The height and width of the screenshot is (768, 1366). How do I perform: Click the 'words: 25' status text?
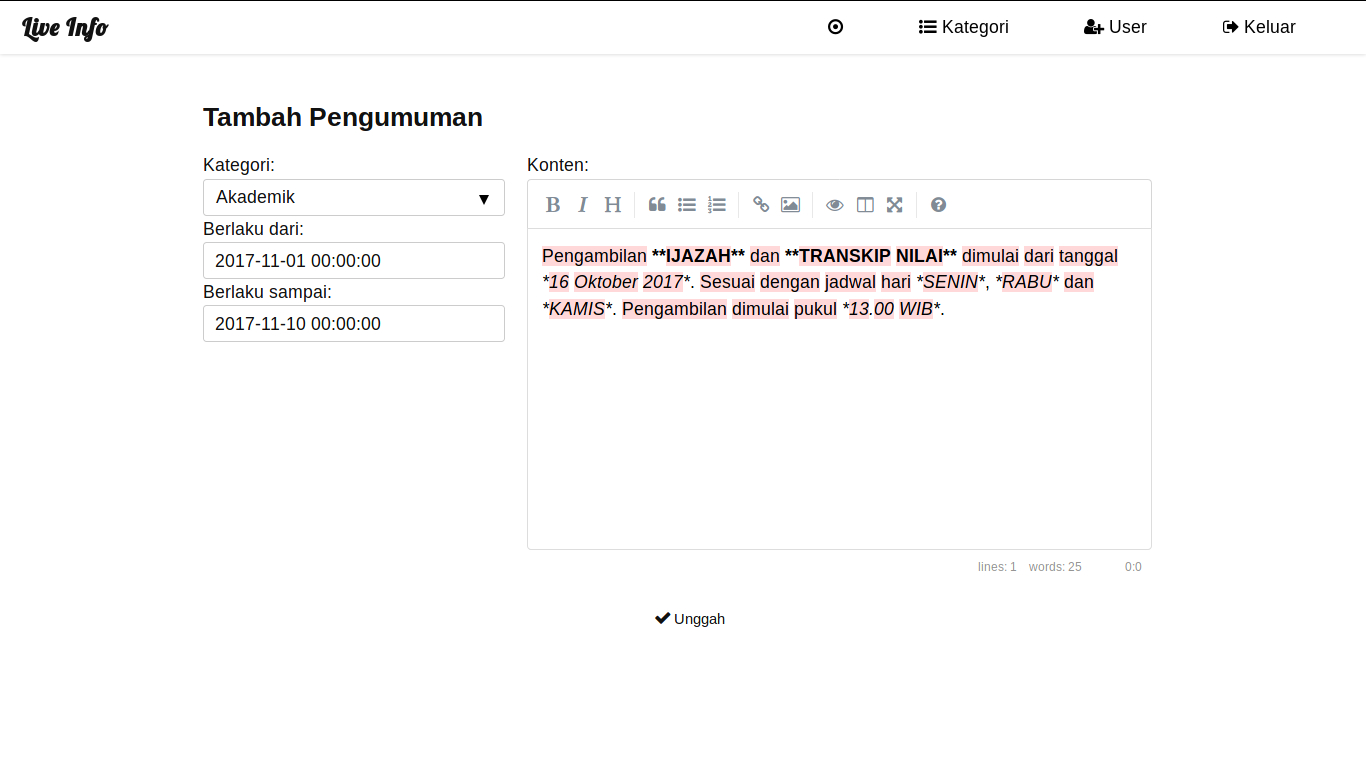(1055, 567)
